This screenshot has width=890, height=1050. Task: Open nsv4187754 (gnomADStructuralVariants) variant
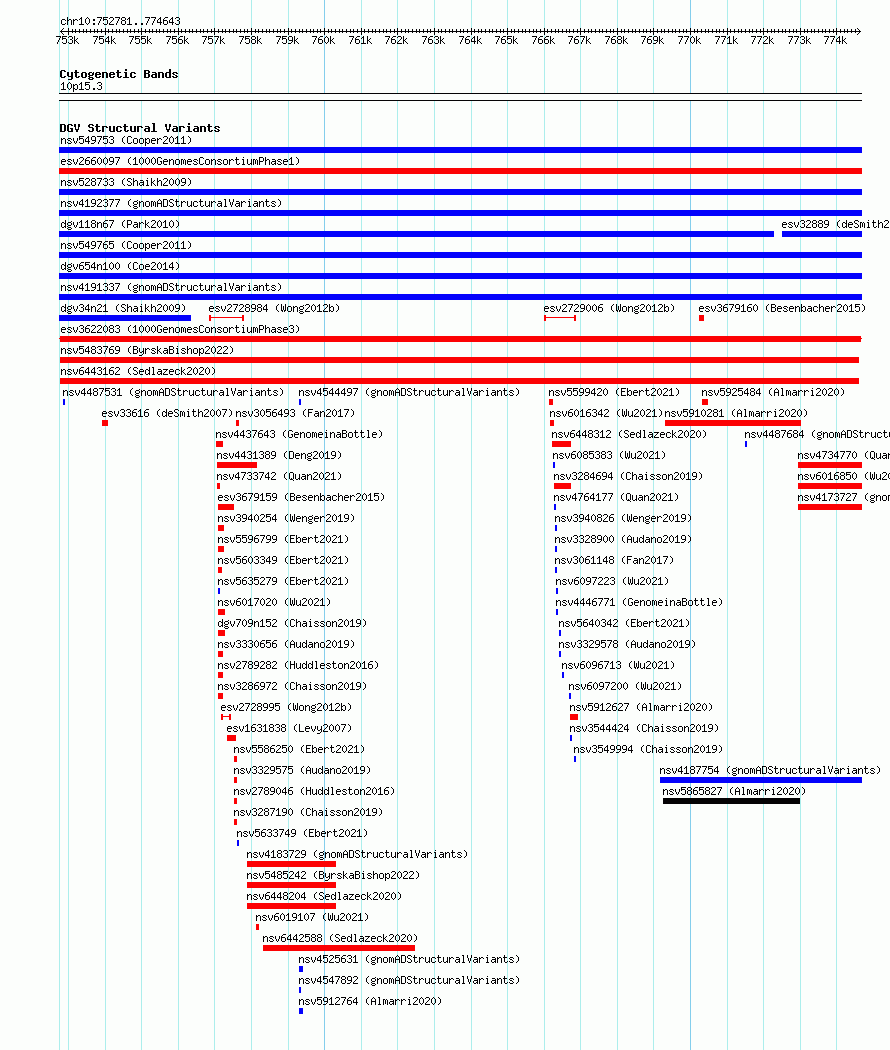770,770
